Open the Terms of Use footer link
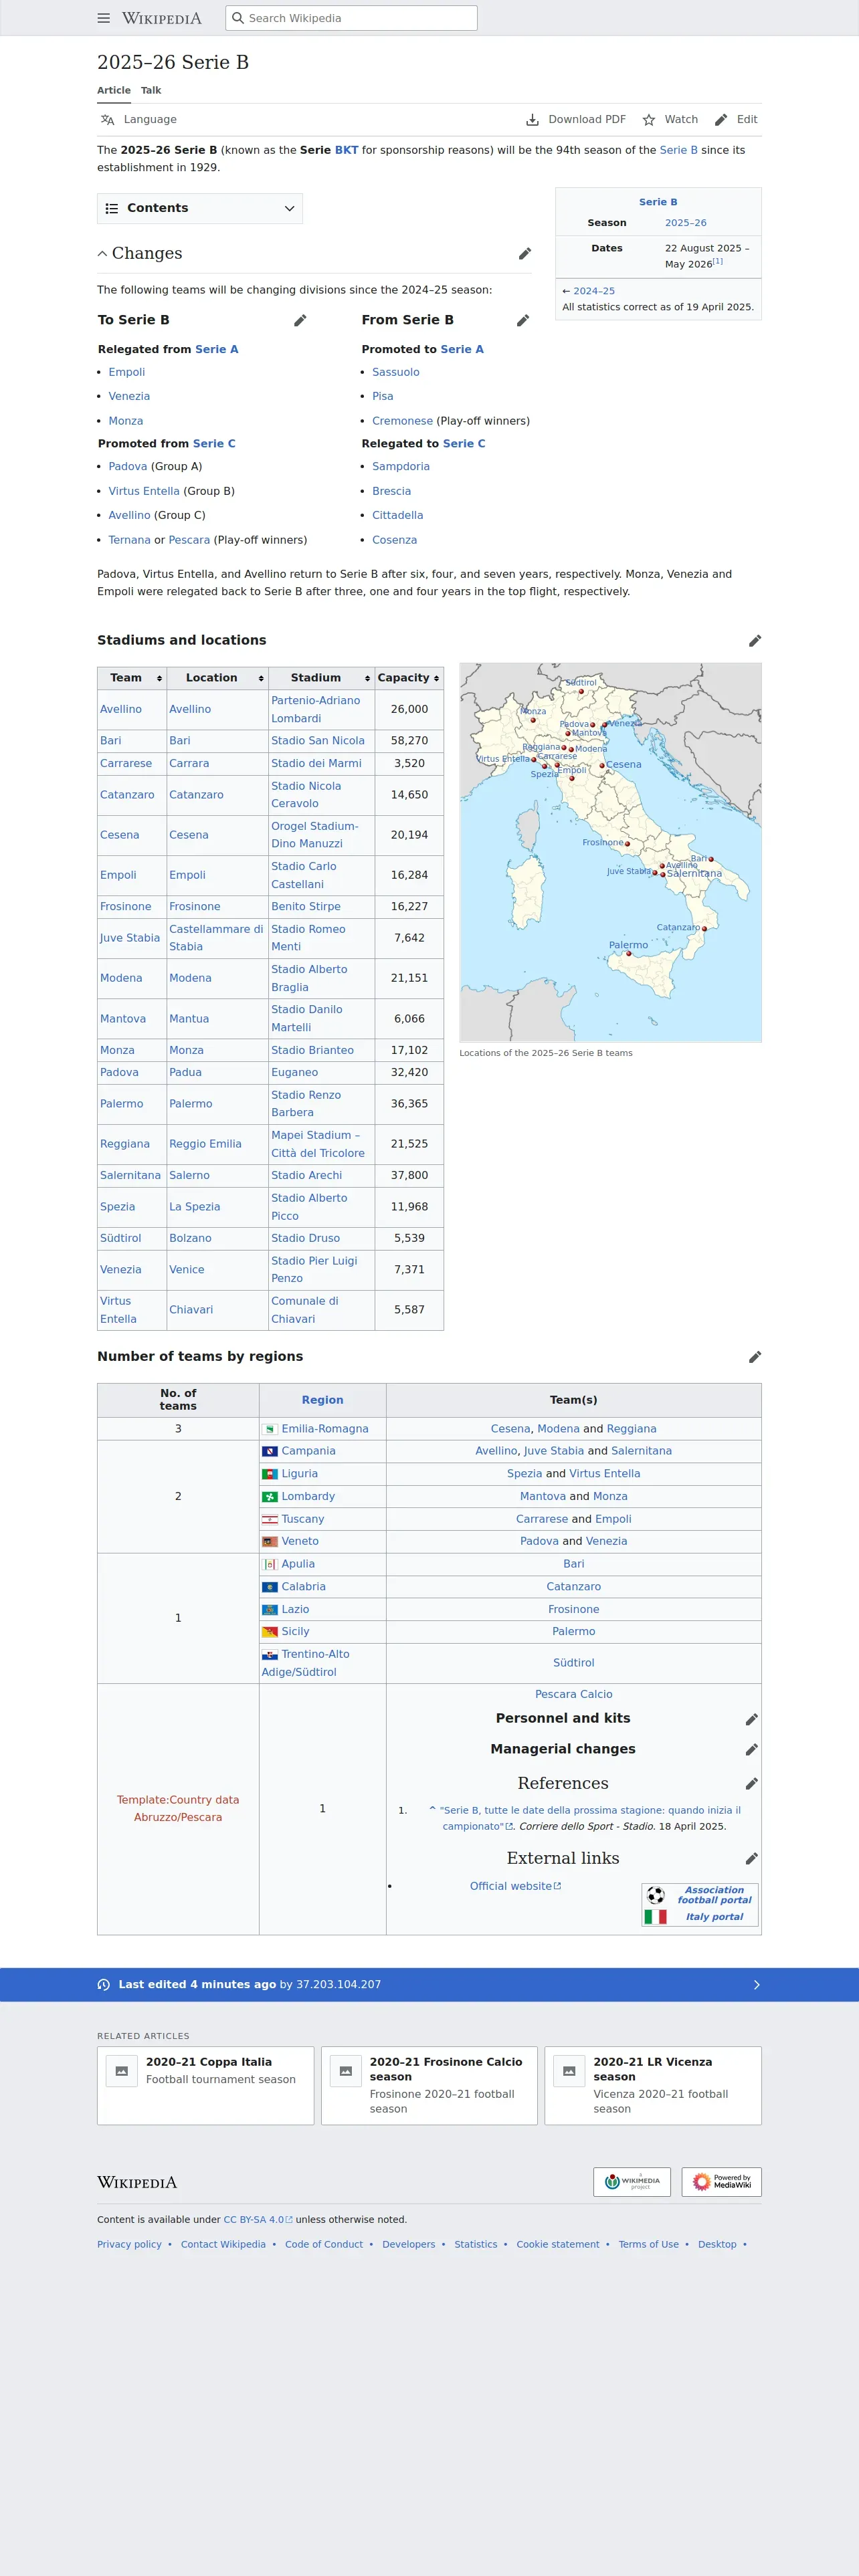The image size is (859, 2576). [648, 2244]
